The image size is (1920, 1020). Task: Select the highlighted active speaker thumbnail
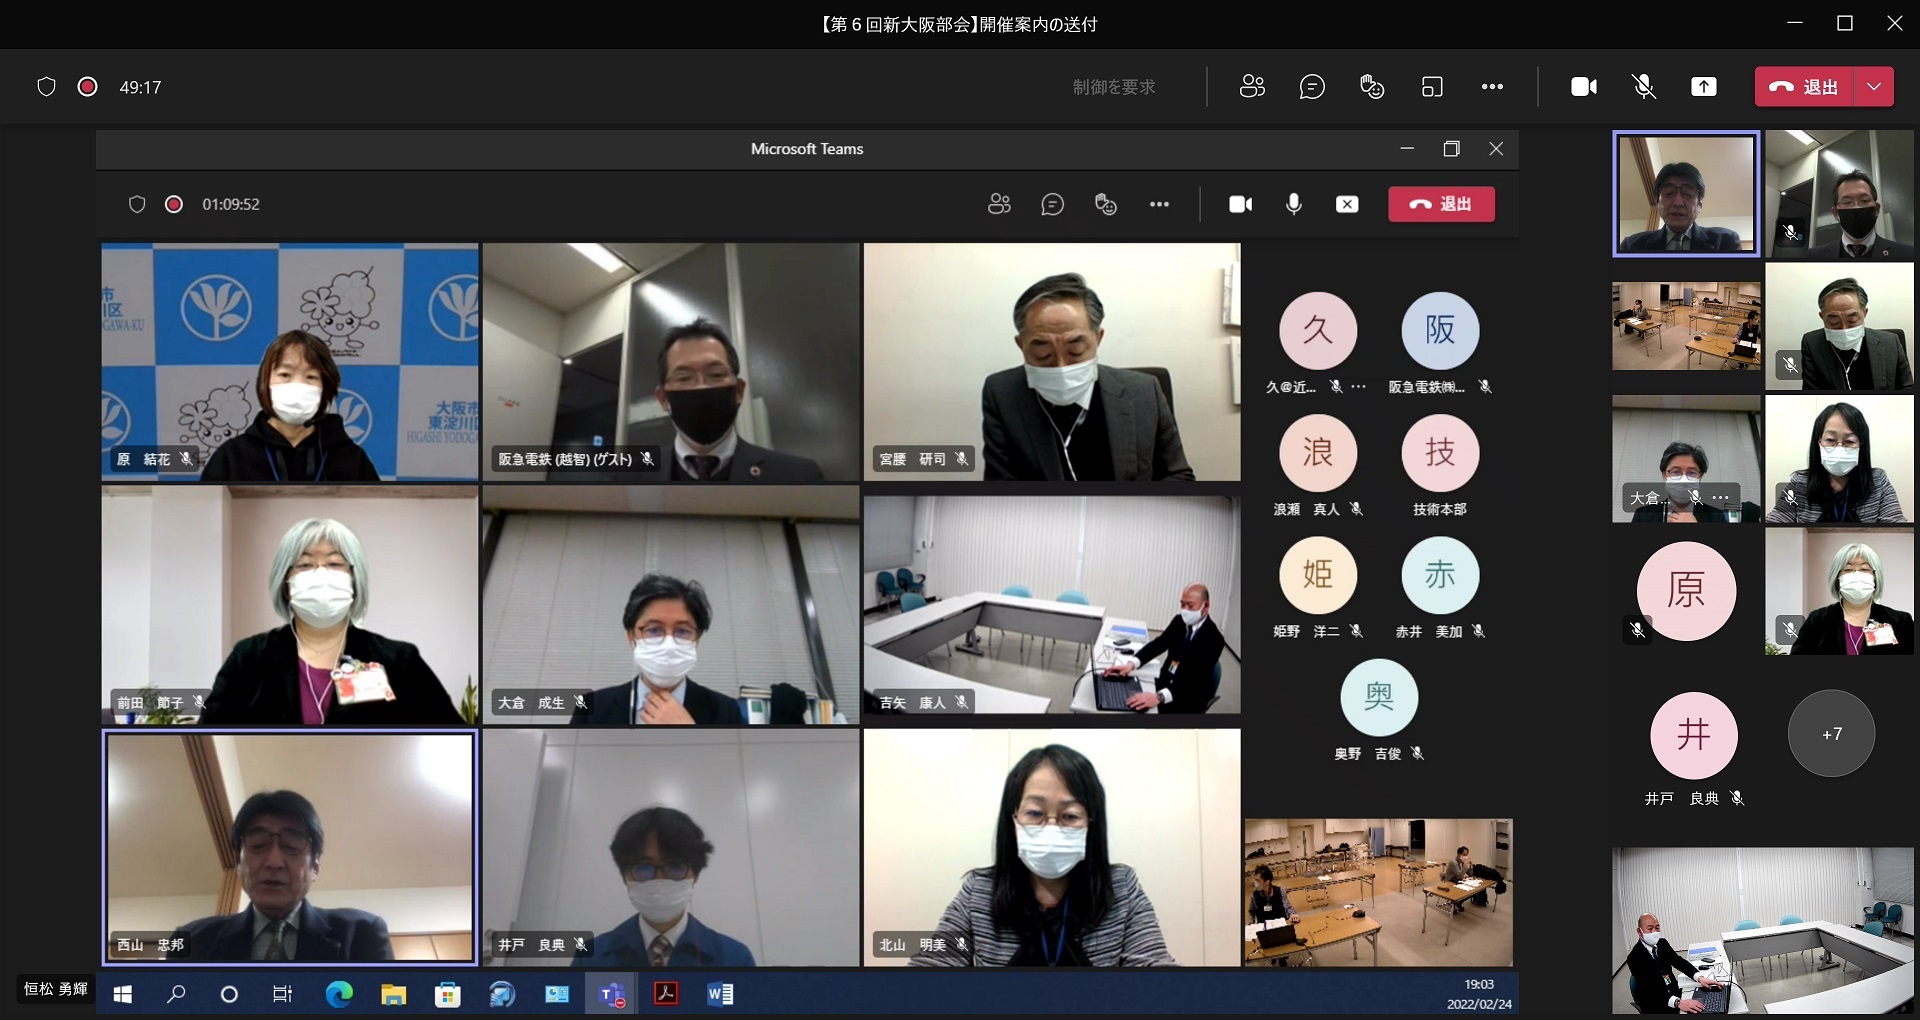click(x=1686, y=194)
